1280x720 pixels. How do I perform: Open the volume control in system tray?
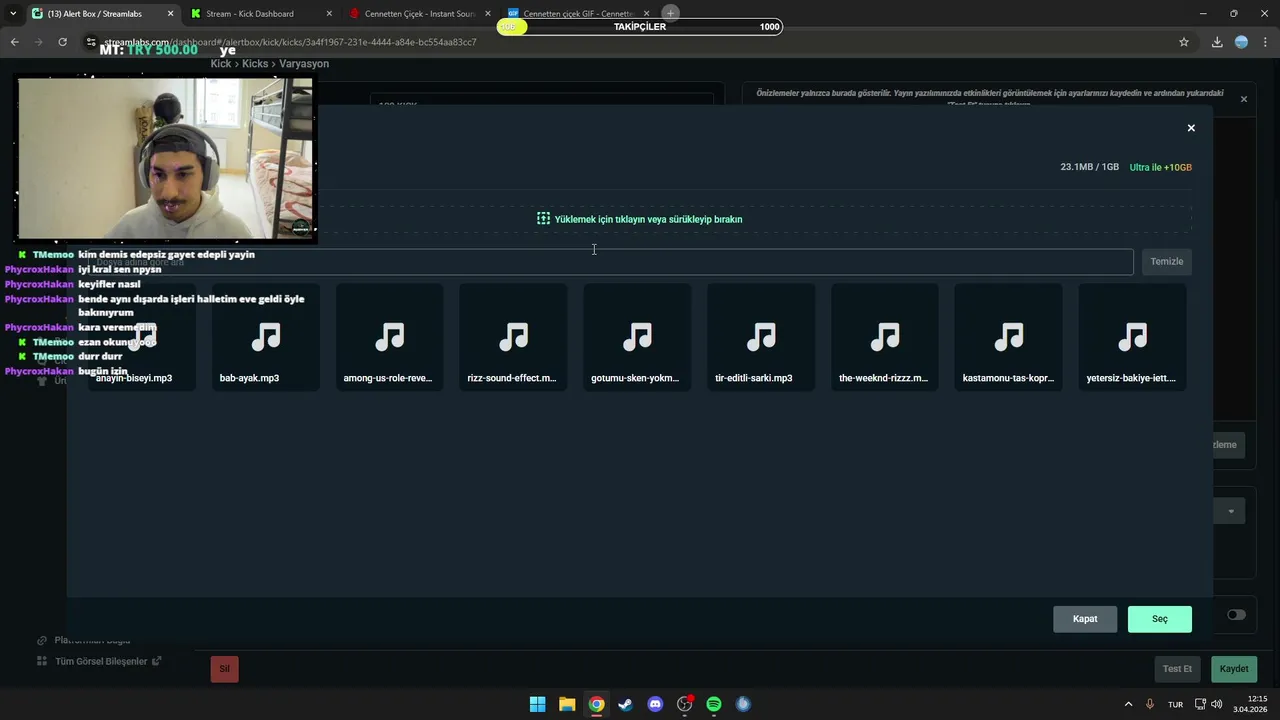pos(1217,704)
